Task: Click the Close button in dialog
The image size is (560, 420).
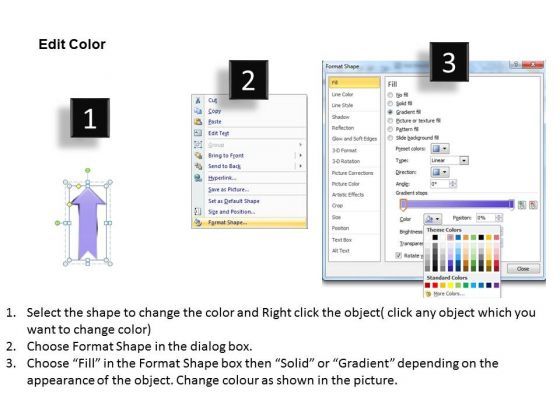Action: (523, 269)
